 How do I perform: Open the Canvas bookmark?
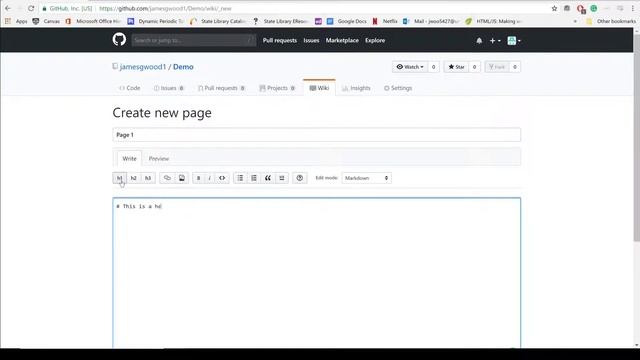46,21
